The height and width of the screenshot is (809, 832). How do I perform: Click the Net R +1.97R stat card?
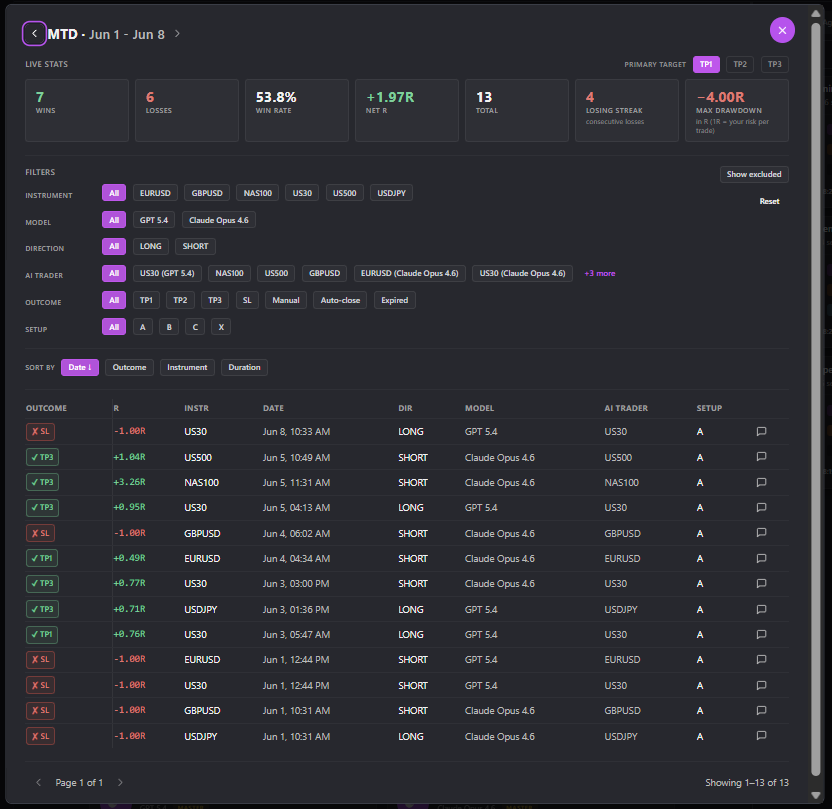coord(407,110)
